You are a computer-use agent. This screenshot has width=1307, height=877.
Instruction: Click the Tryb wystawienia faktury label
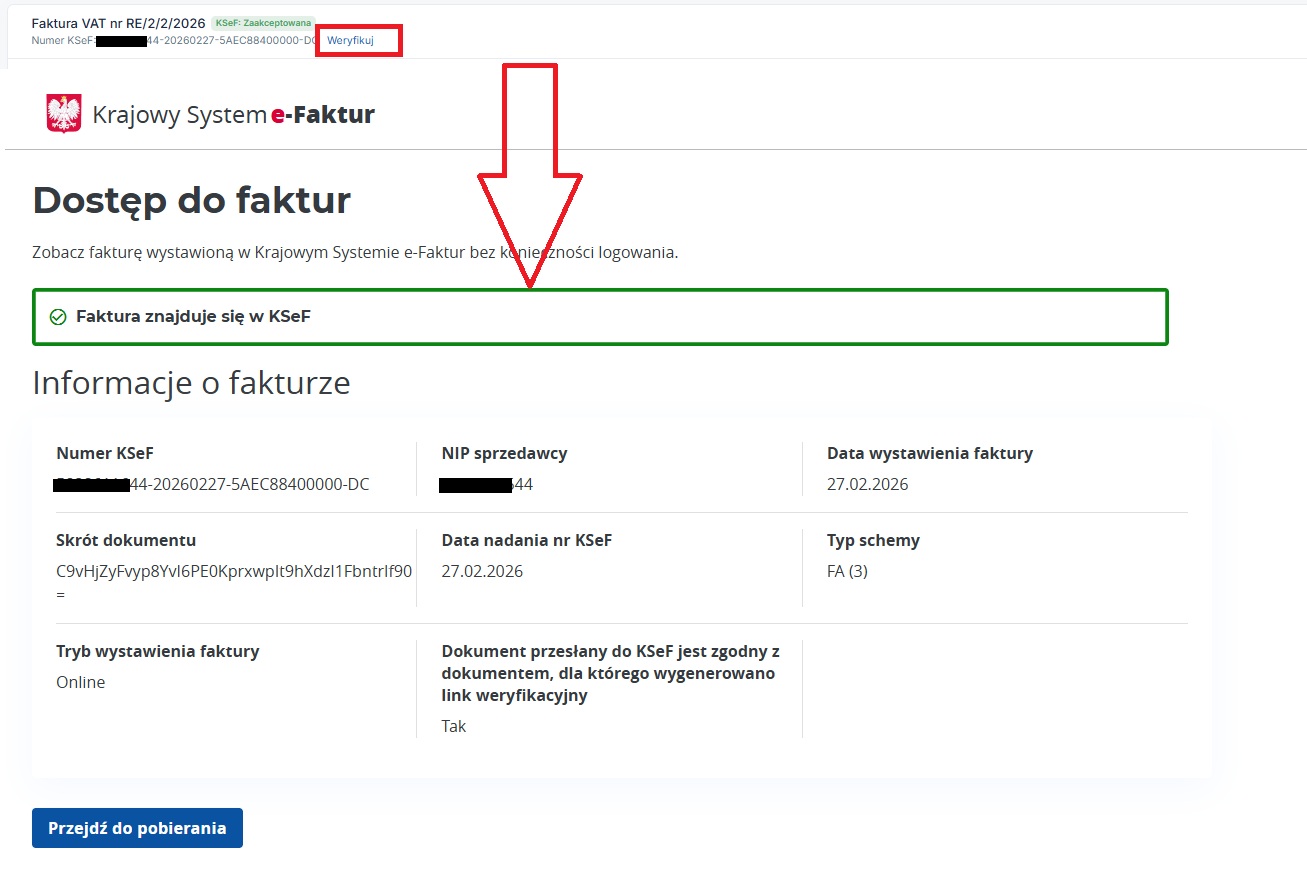(x=157, y=652)
